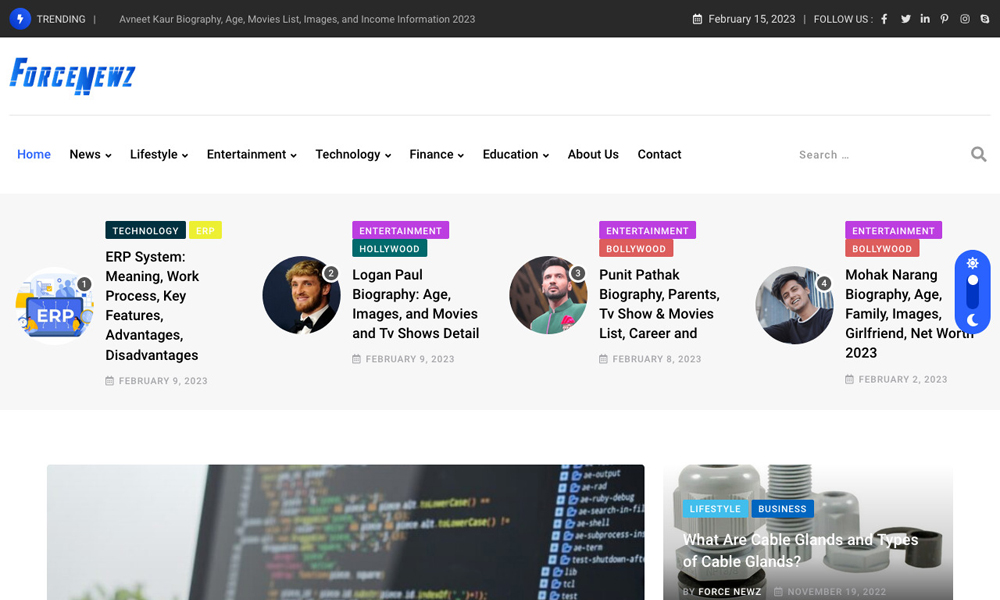Switch to light mode via sun icon
The height and width of the screenshot is (600, 1000).
(972, 263)
